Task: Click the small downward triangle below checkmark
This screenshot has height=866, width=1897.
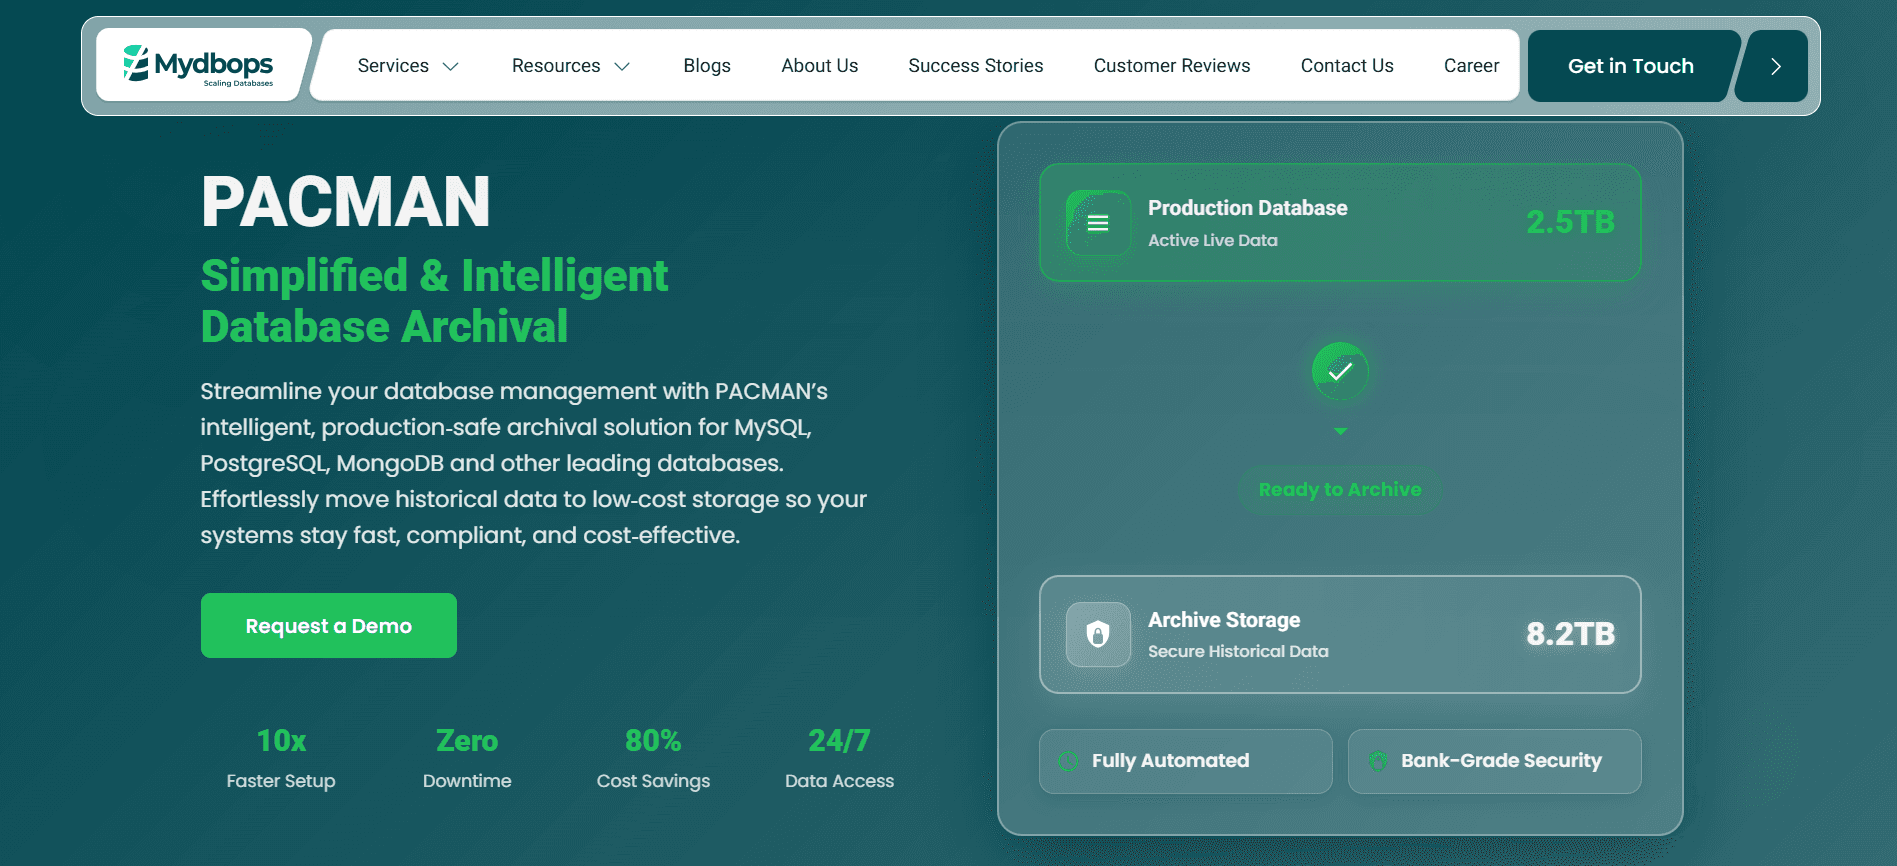Action: pyautogui.click(x=1340, y=431)
